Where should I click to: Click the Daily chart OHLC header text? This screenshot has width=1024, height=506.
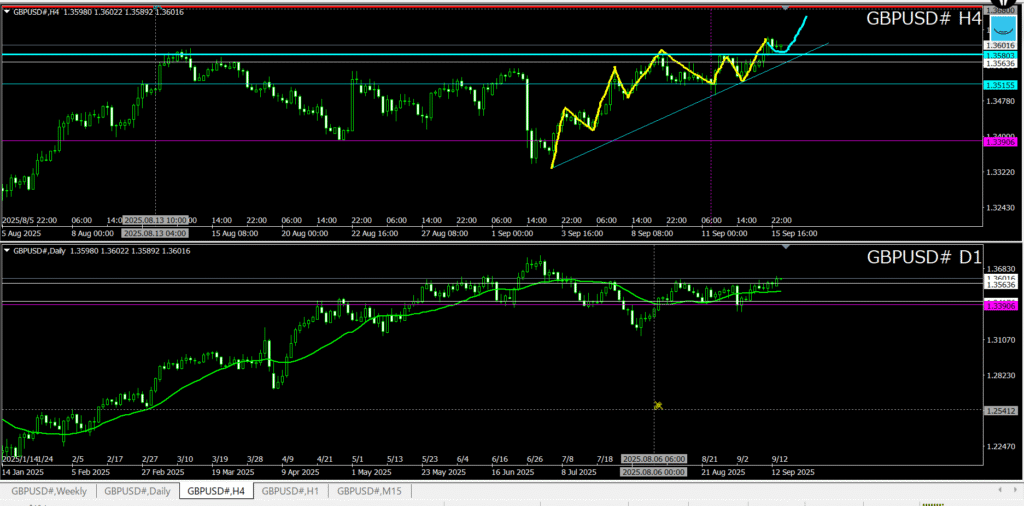(102, 250)
